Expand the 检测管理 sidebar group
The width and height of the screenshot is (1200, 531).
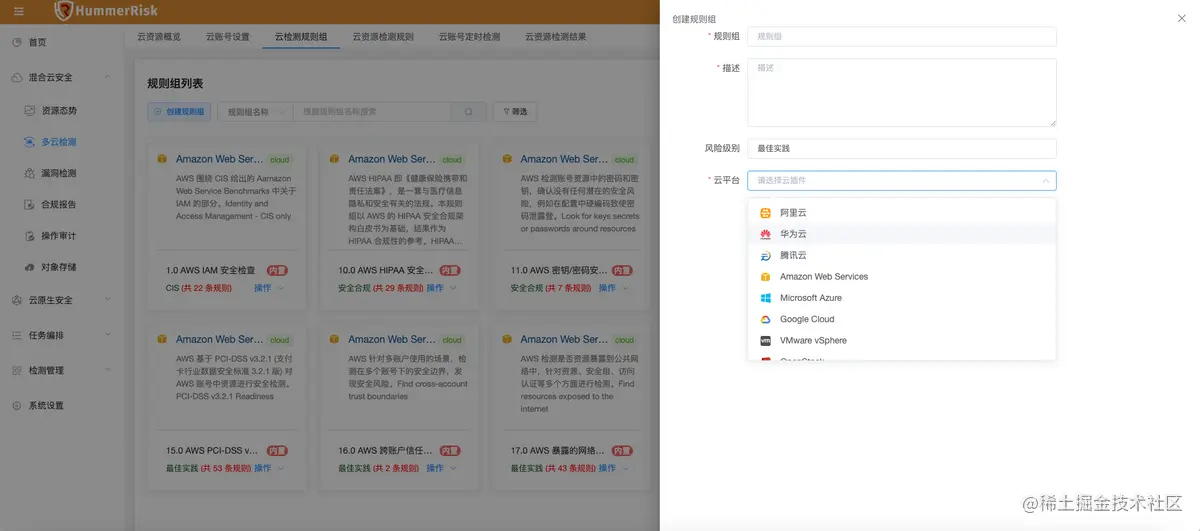62,370
